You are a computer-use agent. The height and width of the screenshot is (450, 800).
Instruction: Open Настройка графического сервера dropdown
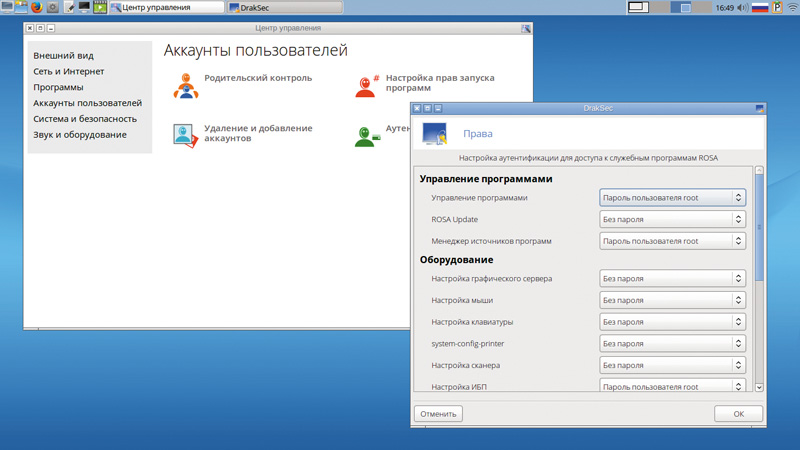tap(672, 279)
